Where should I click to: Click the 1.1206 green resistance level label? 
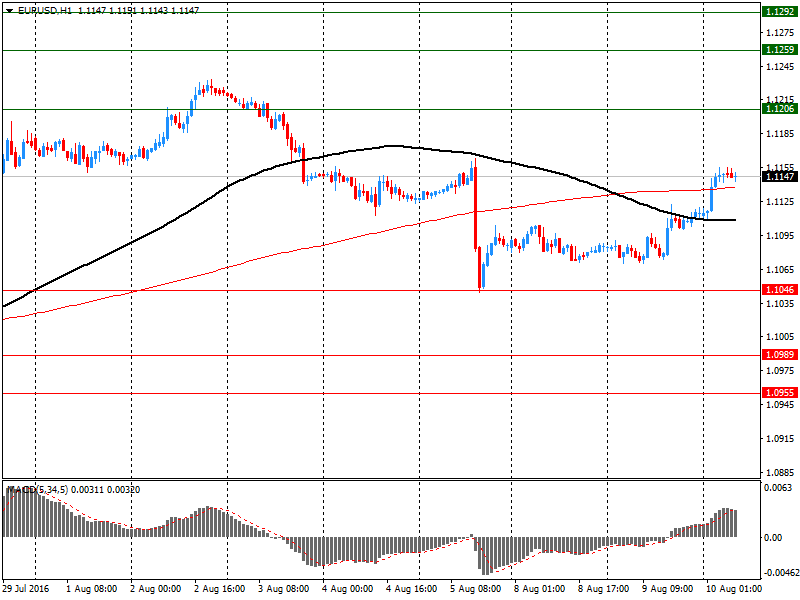tap(780, 108)
